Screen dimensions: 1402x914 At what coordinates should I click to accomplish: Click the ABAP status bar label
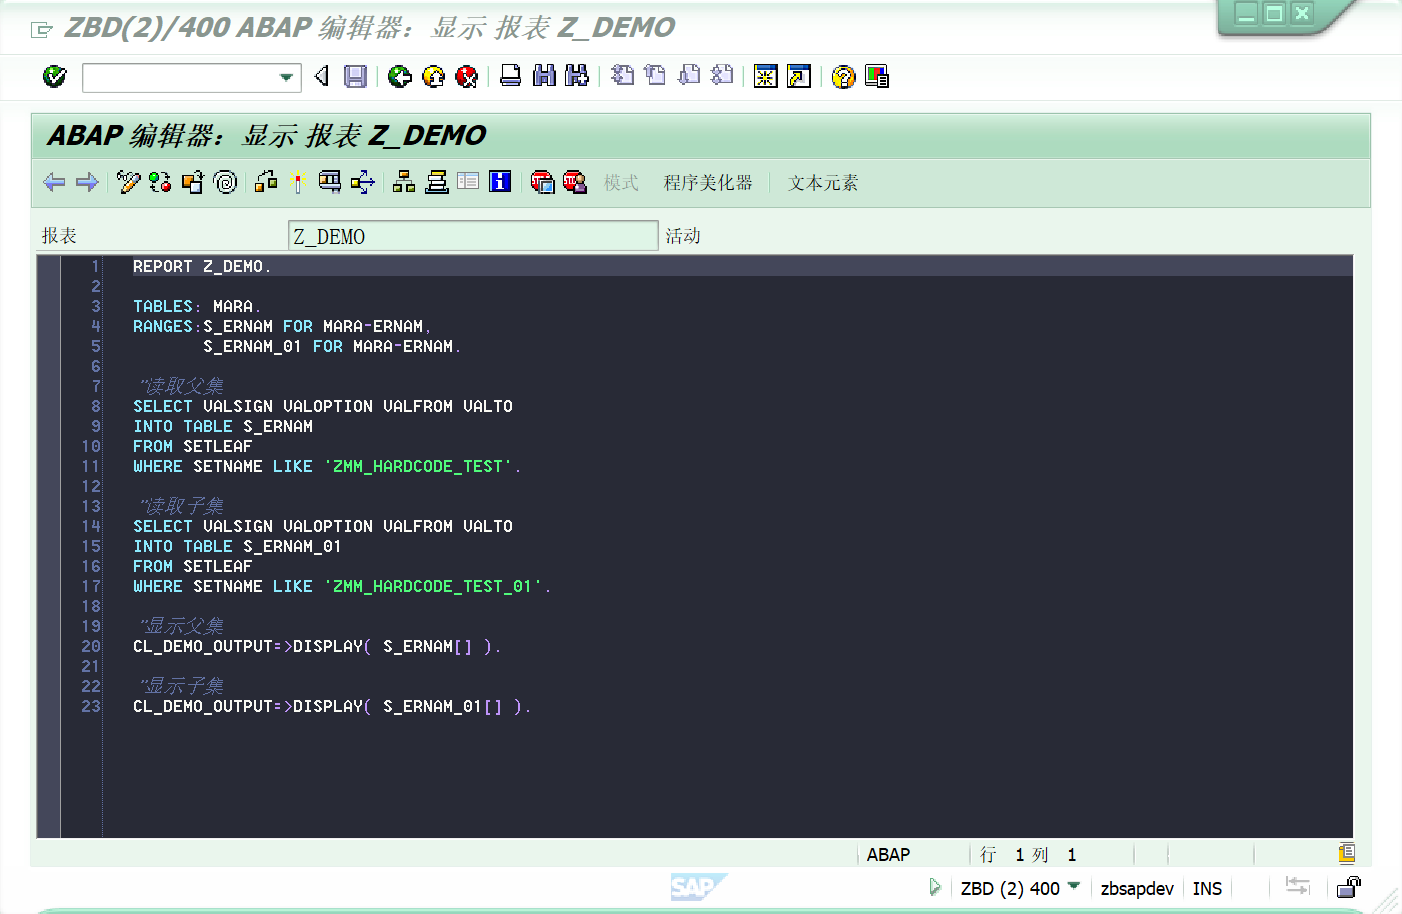(888, 854)
